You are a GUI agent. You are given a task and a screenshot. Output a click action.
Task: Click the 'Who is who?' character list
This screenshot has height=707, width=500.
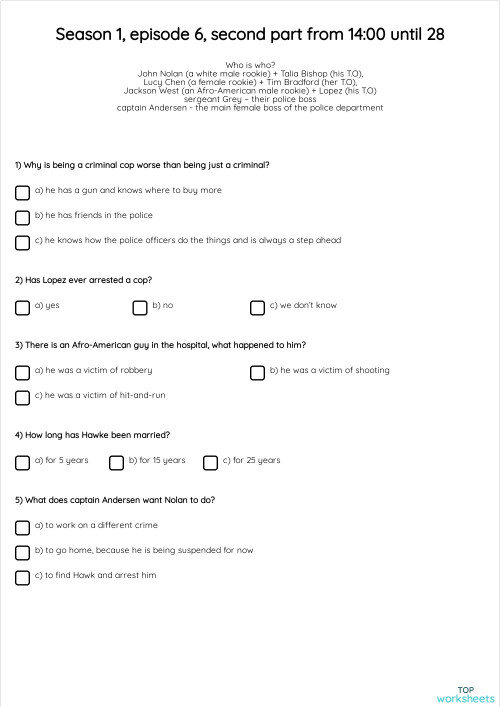click(250, 86)
